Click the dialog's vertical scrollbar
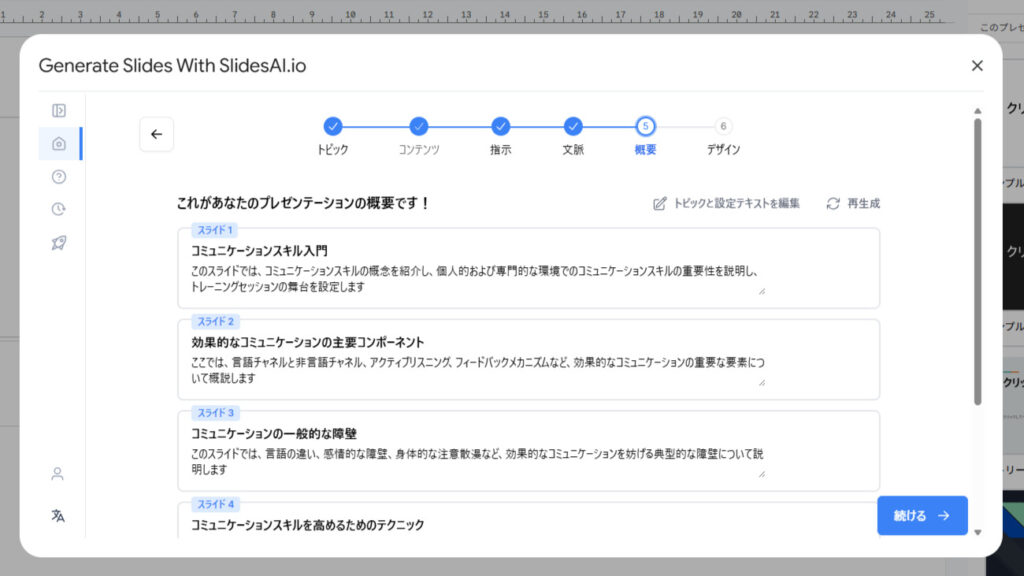Screen dimensions: 1024x576 pyautogui.click(x=977, y=260)
